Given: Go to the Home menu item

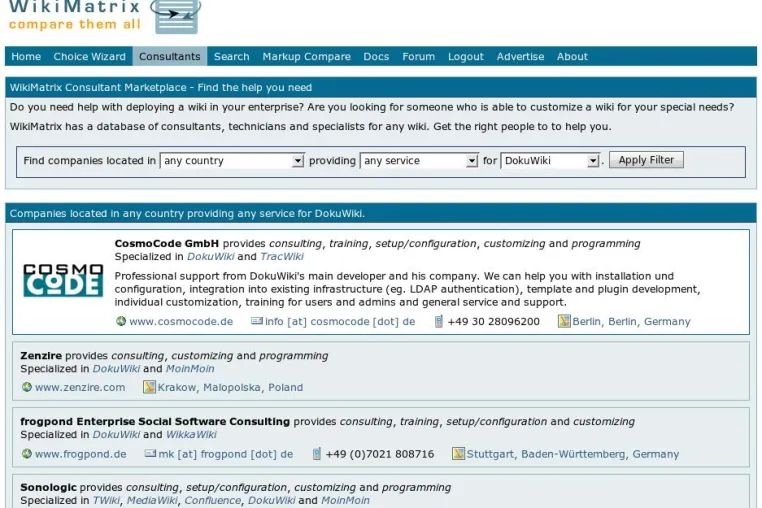Looking at the screenshot, I should click(x=26, y=56).
